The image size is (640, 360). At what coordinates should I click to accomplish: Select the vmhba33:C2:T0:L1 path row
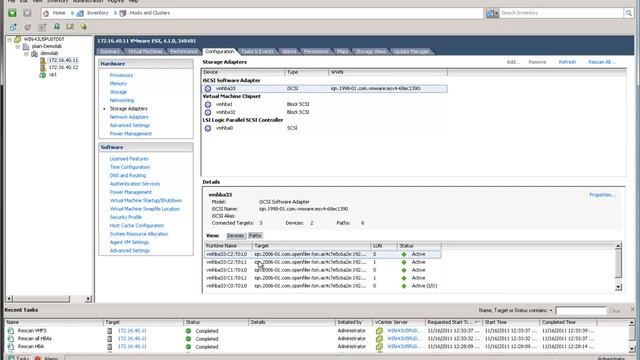[322, 262]
